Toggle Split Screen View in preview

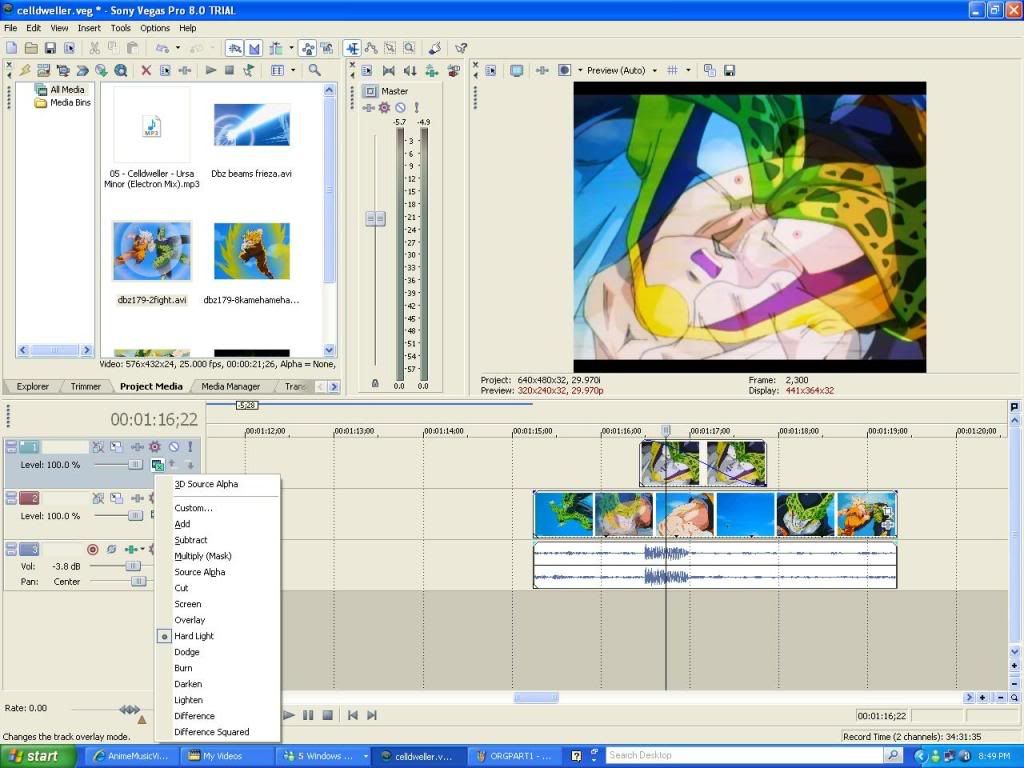tap(564, 70)
